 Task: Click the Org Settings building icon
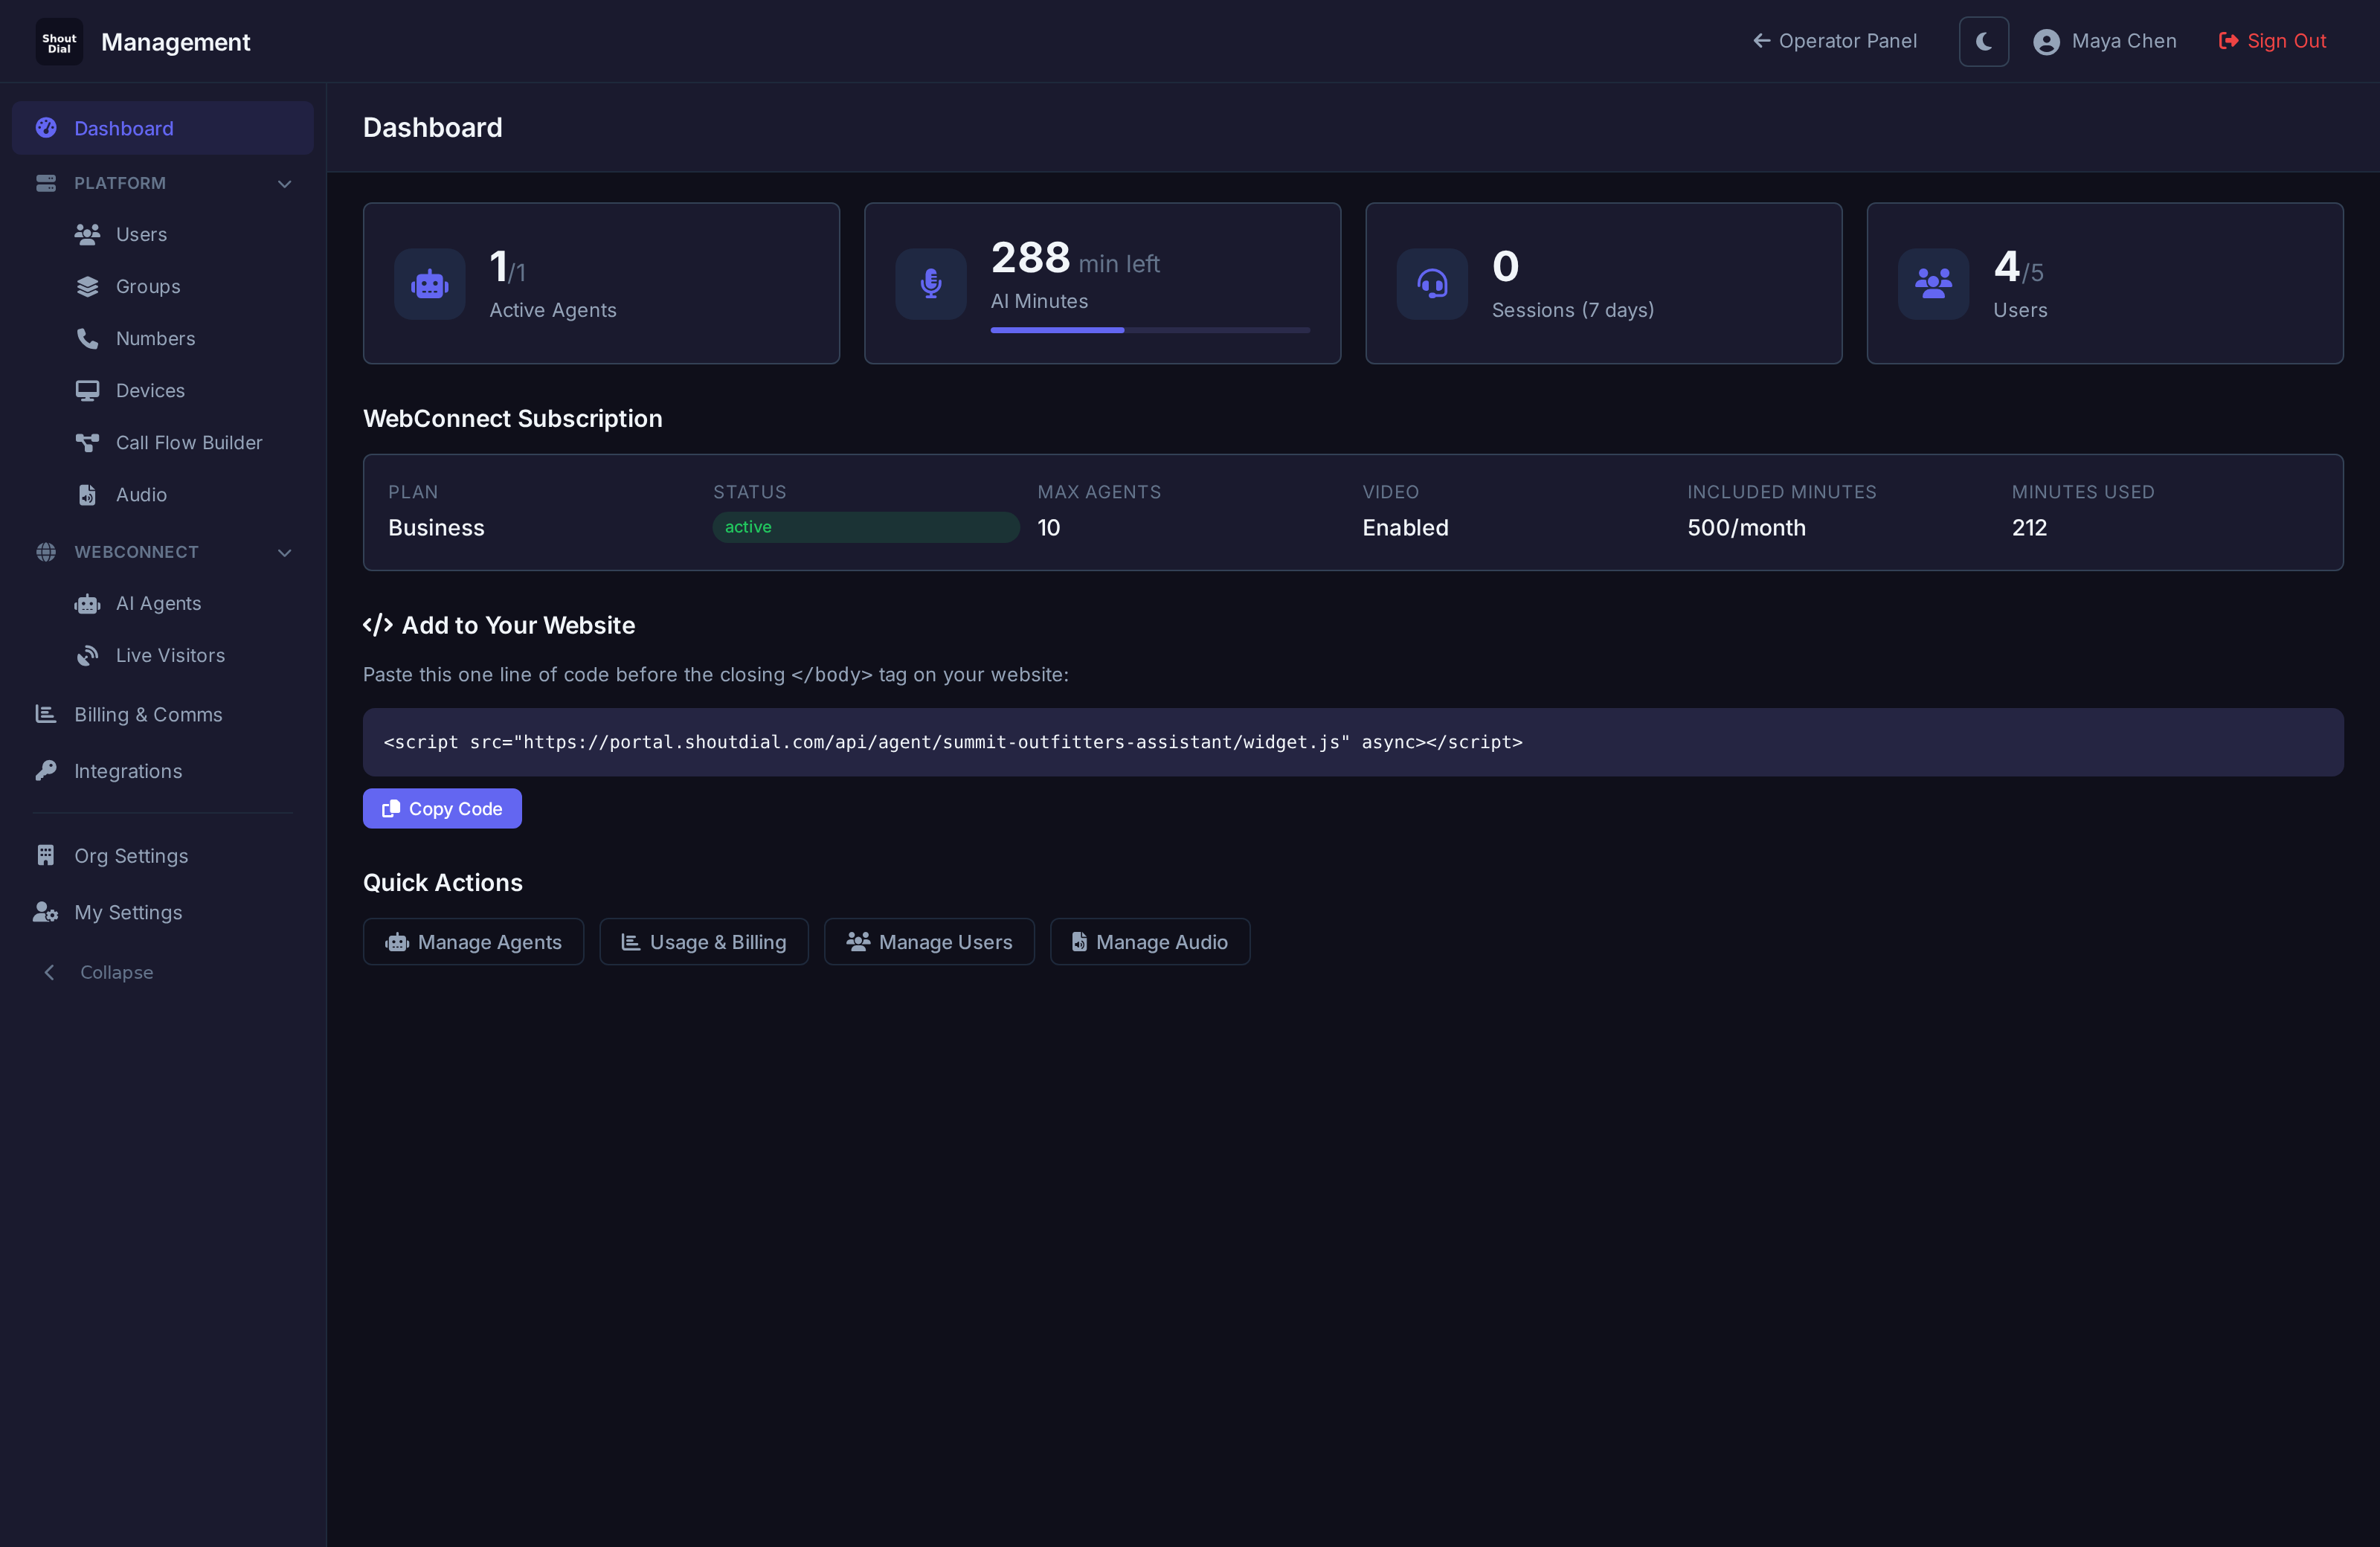click(46, 855)
